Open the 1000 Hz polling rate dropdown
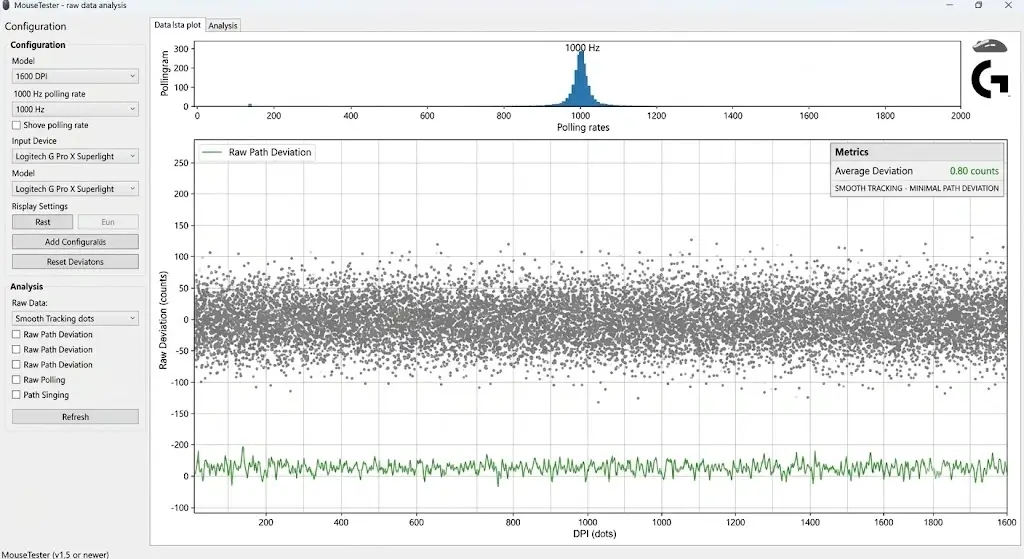 pyautogui.click(x=75, y=109)
